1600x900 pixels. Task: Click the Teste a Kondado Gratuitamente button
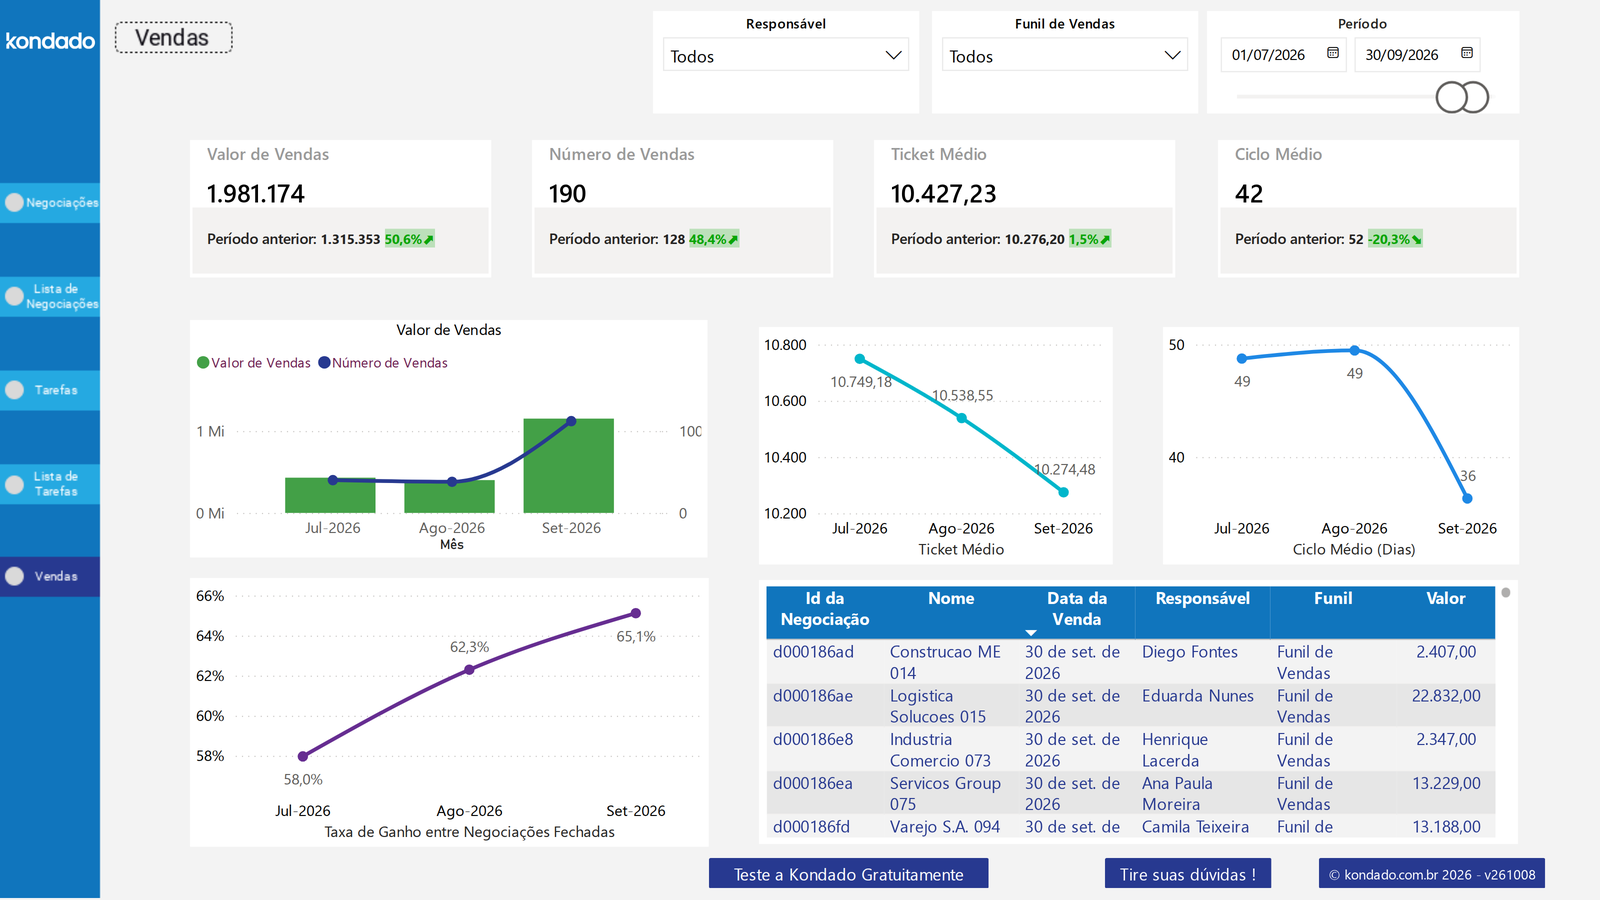pos(849,874)
